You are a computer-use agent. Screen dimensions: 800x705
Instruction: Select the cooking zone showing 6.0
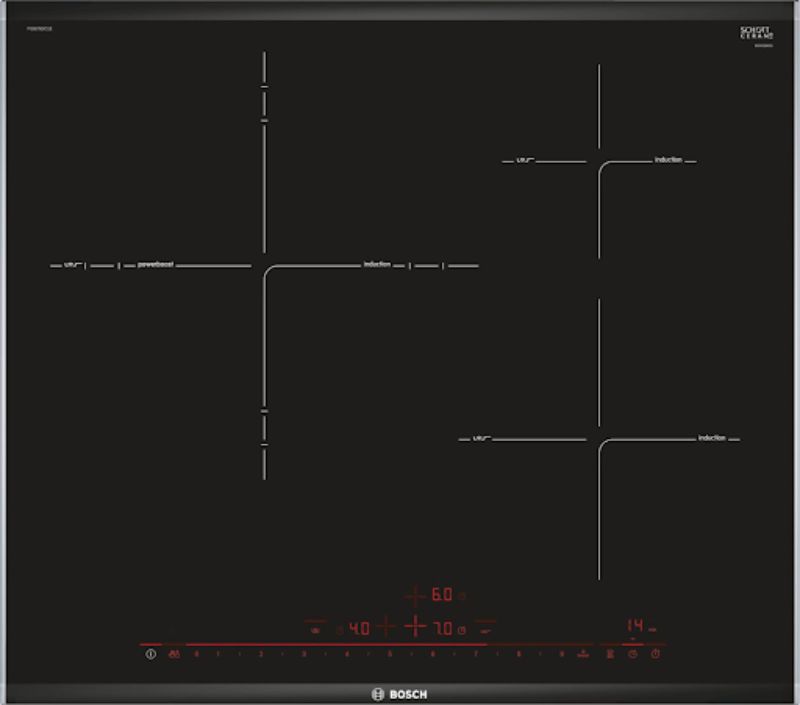tap(441, 595)
